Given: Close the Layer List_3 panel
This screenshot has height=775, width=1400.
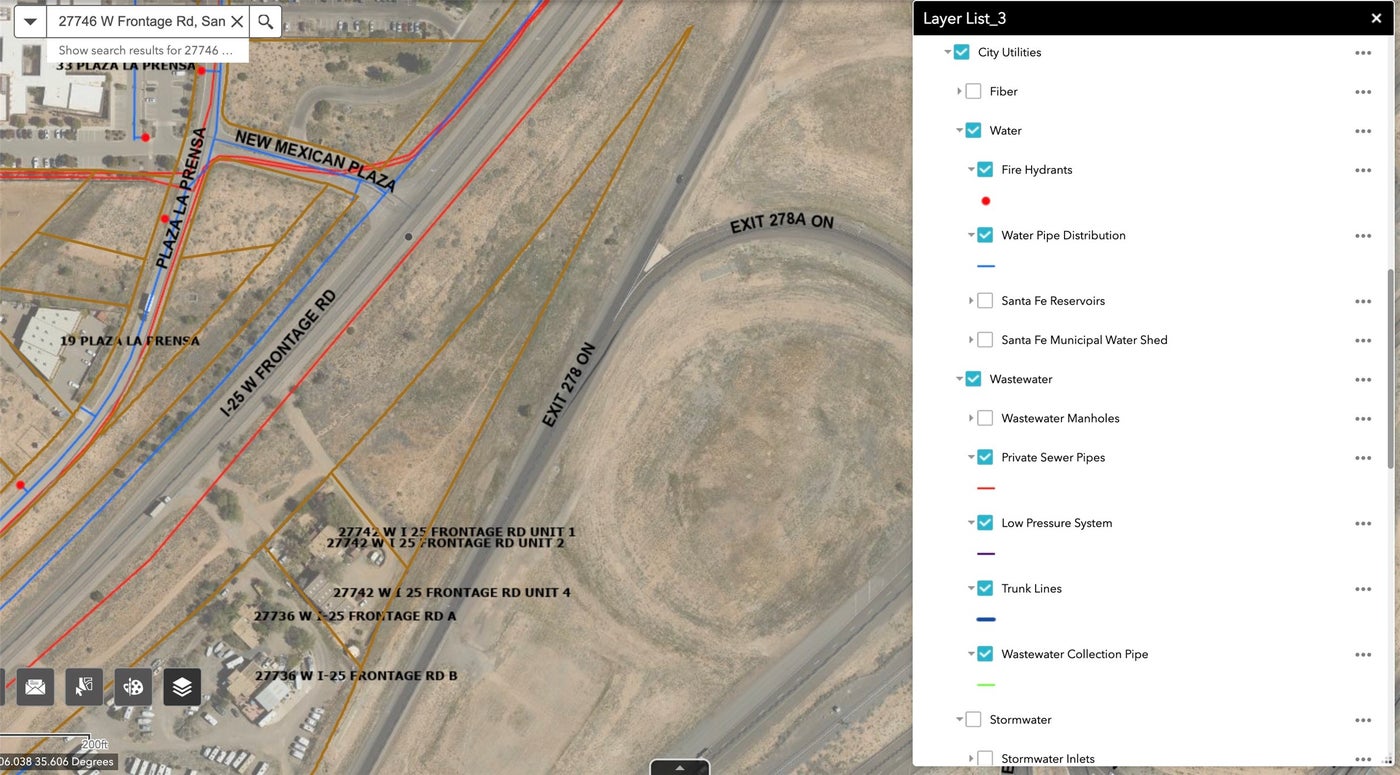Looking at the screenshot, I should [1376, 18].
